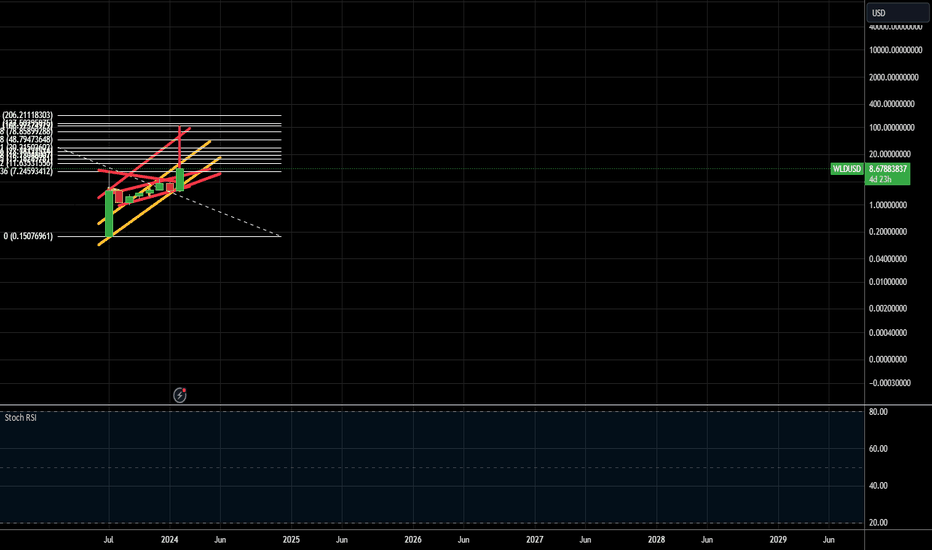Click the 1.00000000 price axis label
The height and width of the screenshot is (550, 932).
[888, 205]
